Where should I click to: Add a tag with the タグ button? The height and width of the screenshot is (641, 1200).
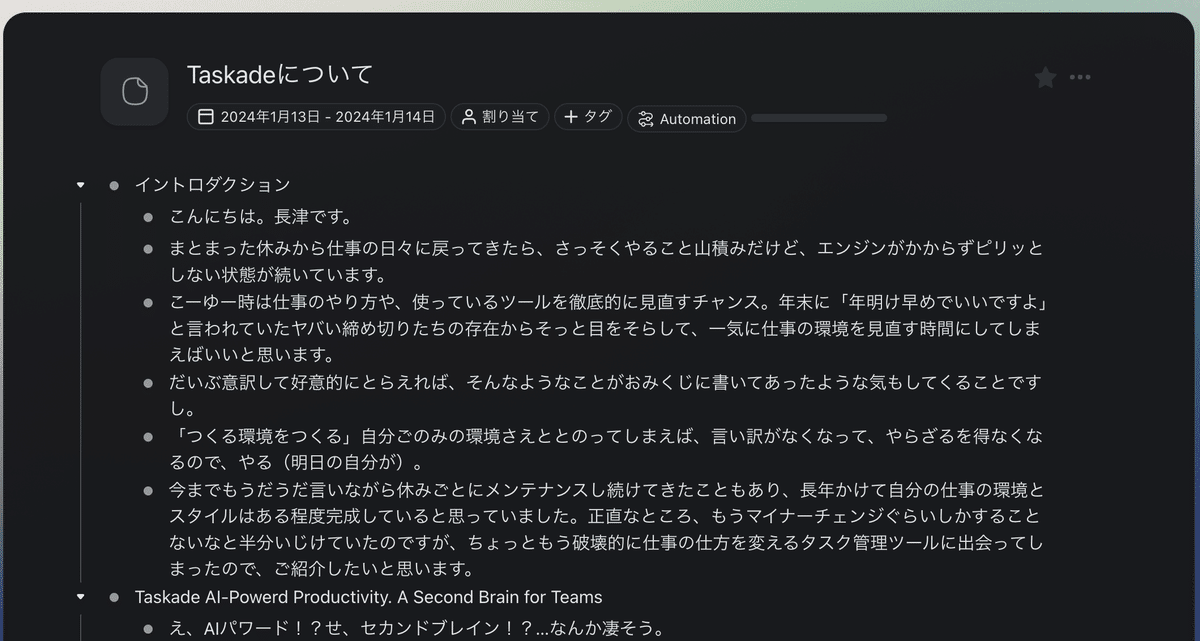coord(588,117)
